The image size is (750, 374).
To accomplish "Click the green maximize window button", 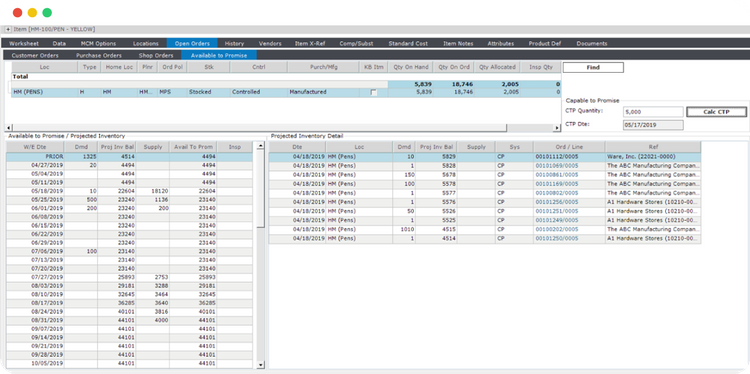I will (47, 12).
